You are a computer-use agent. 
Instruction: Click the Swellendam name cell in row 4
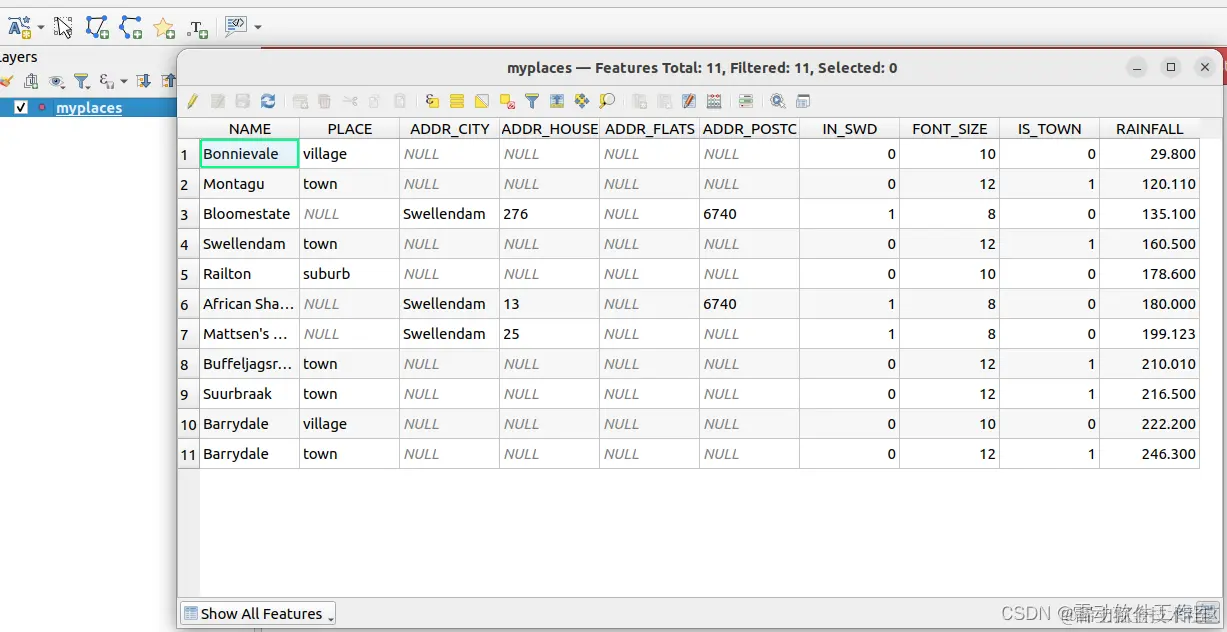250,244
